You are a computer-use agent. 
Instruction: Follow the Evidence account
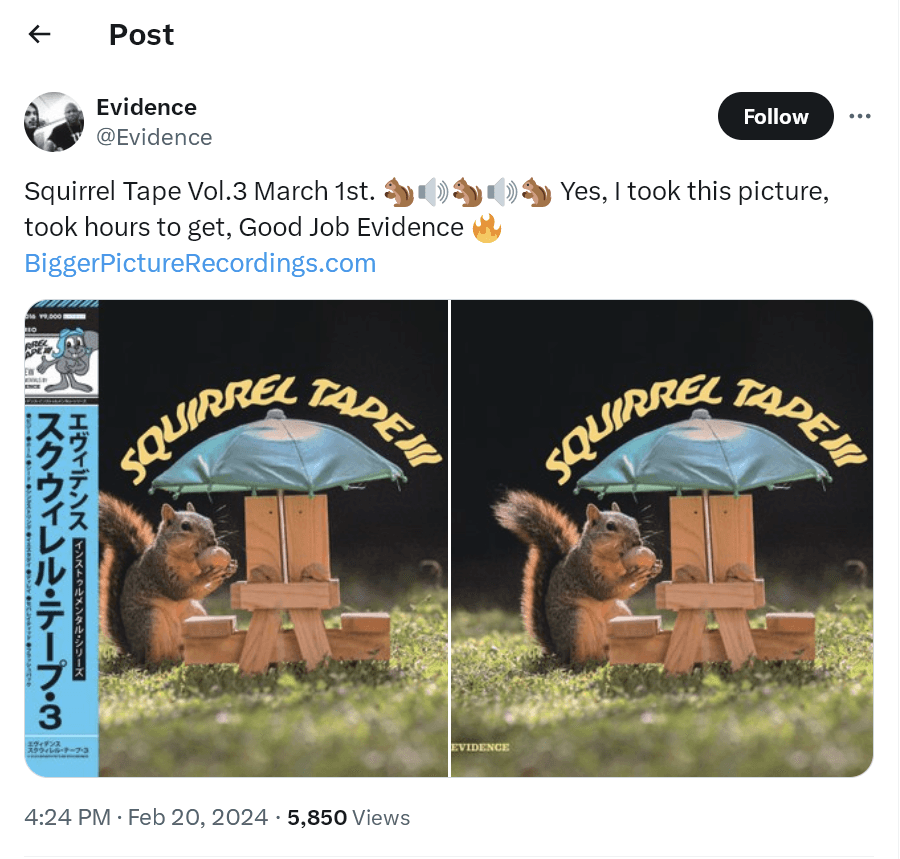pos(775,117)
